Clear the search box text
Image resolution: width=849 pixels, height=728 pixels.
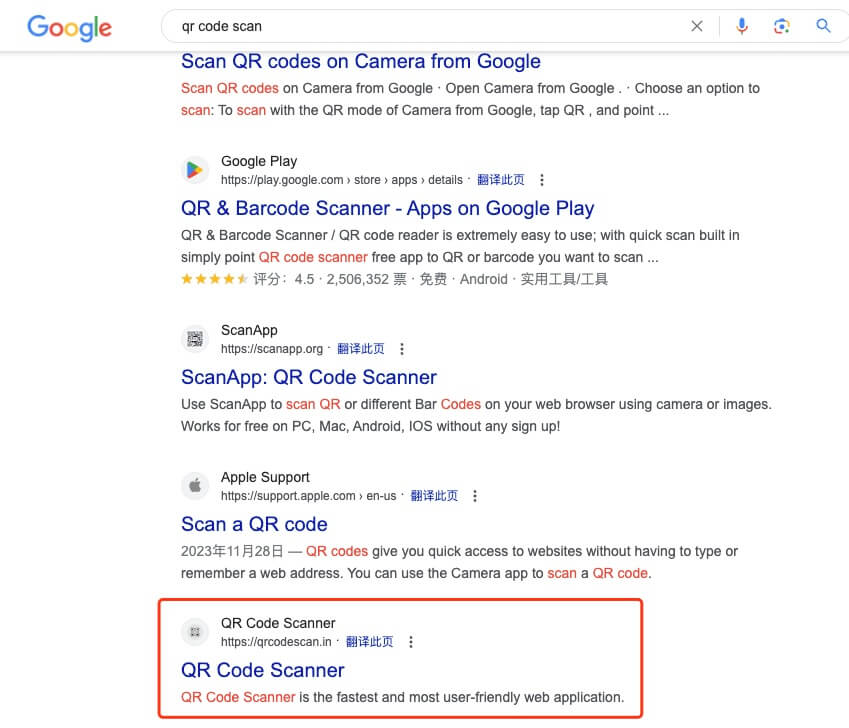tap(697, 26)
